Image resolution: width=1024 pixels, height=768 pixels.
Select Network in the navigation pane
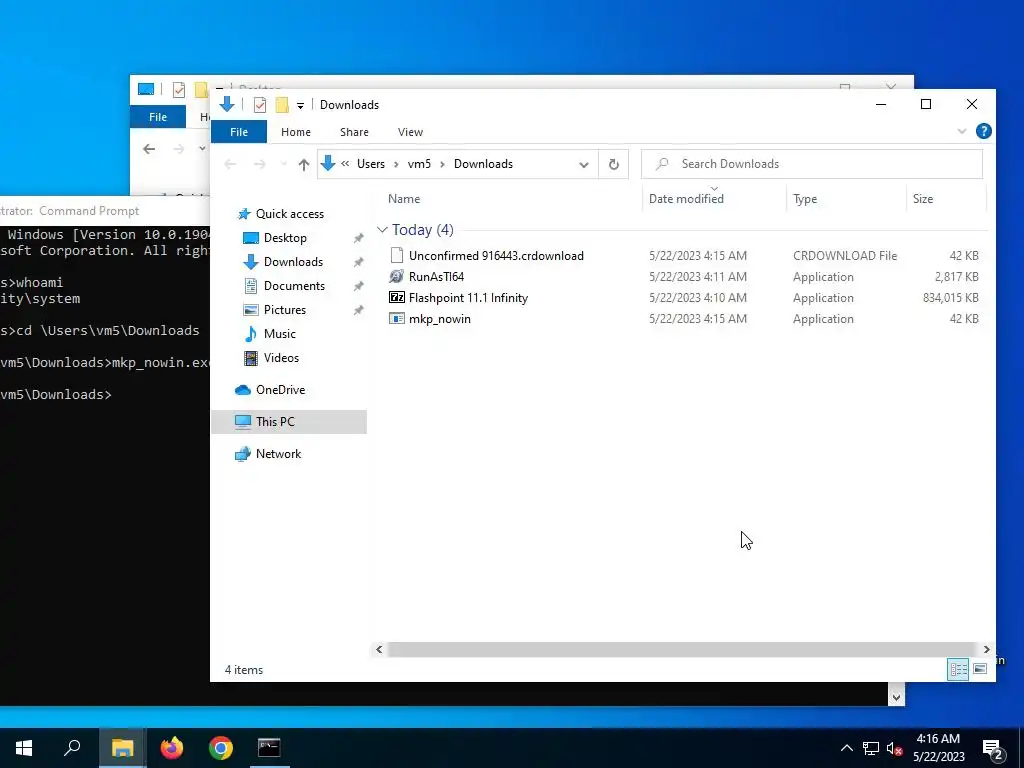click(278, 454)
